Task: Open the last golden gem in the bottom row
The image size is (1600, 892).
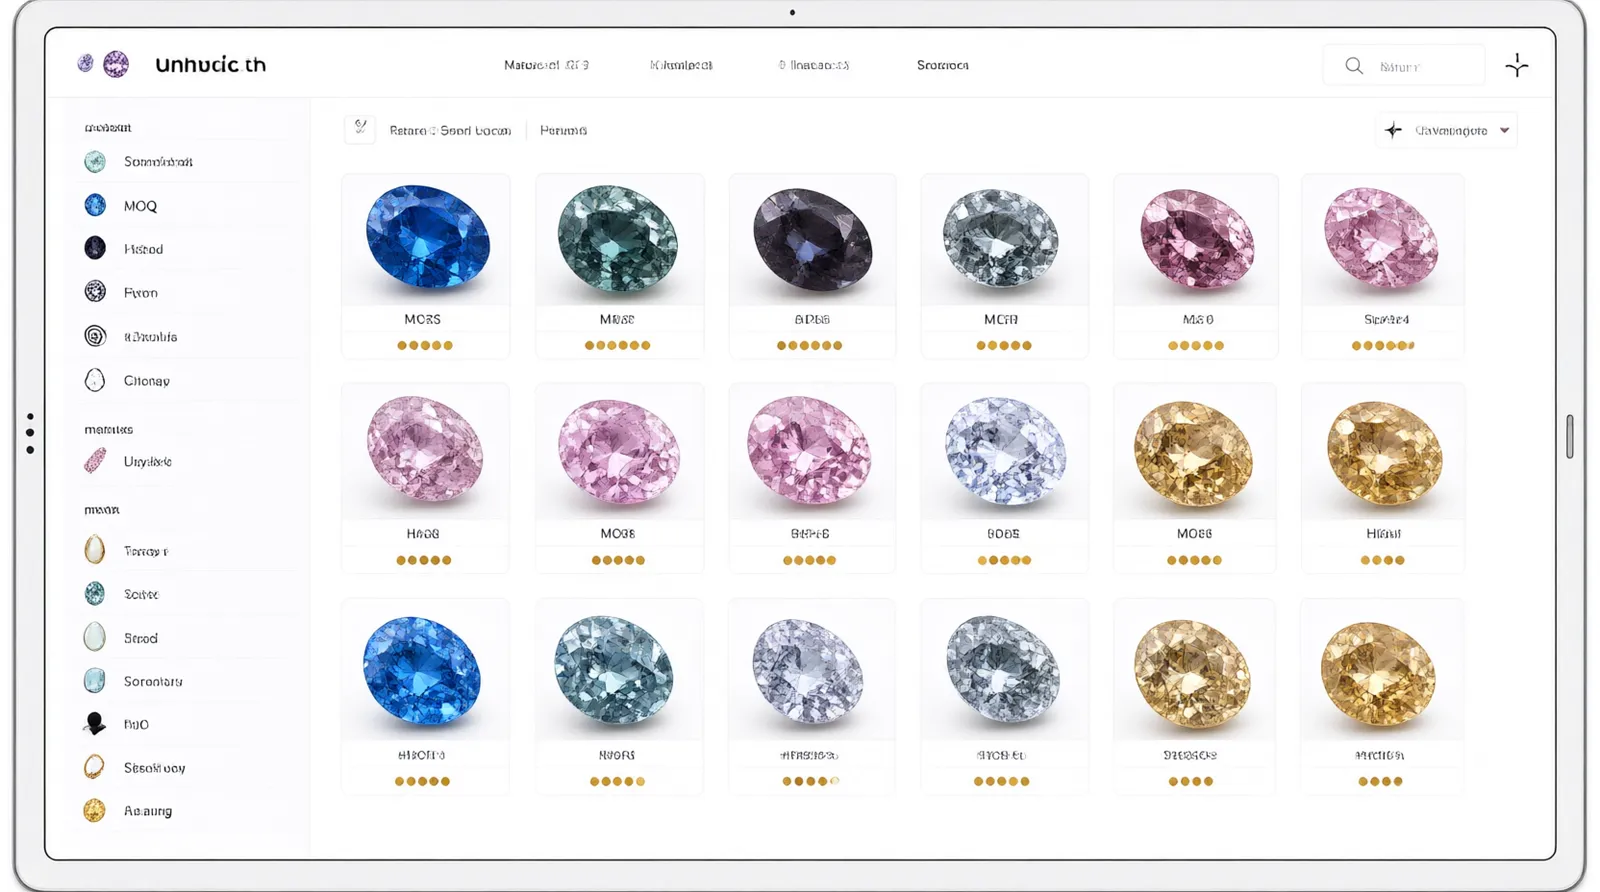Action: (1379, 674)
